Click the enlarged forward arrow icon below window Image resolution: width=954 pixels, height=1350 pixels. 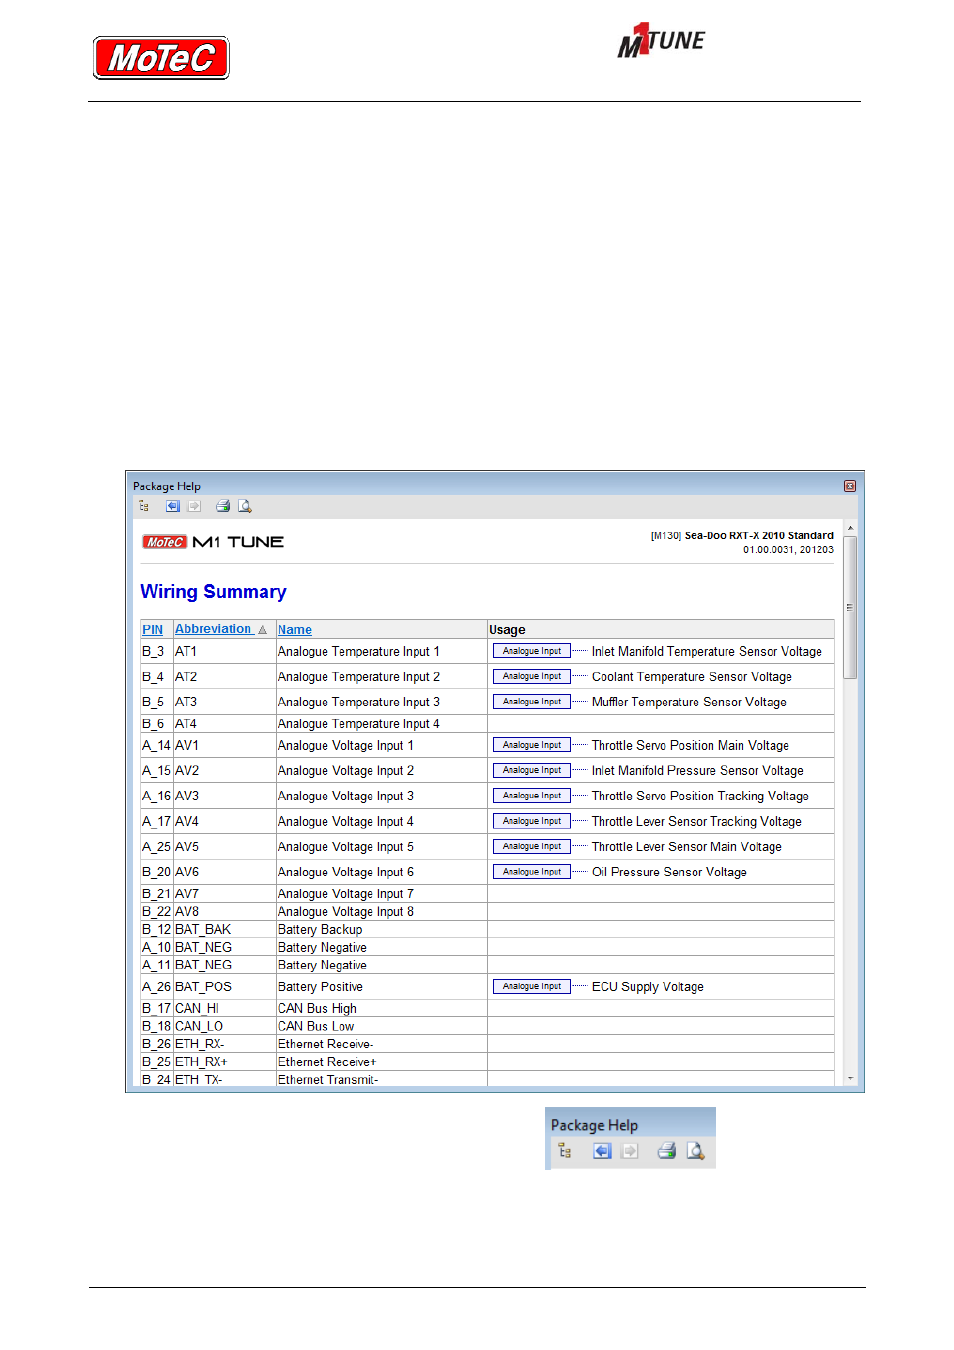(630, 1151)
